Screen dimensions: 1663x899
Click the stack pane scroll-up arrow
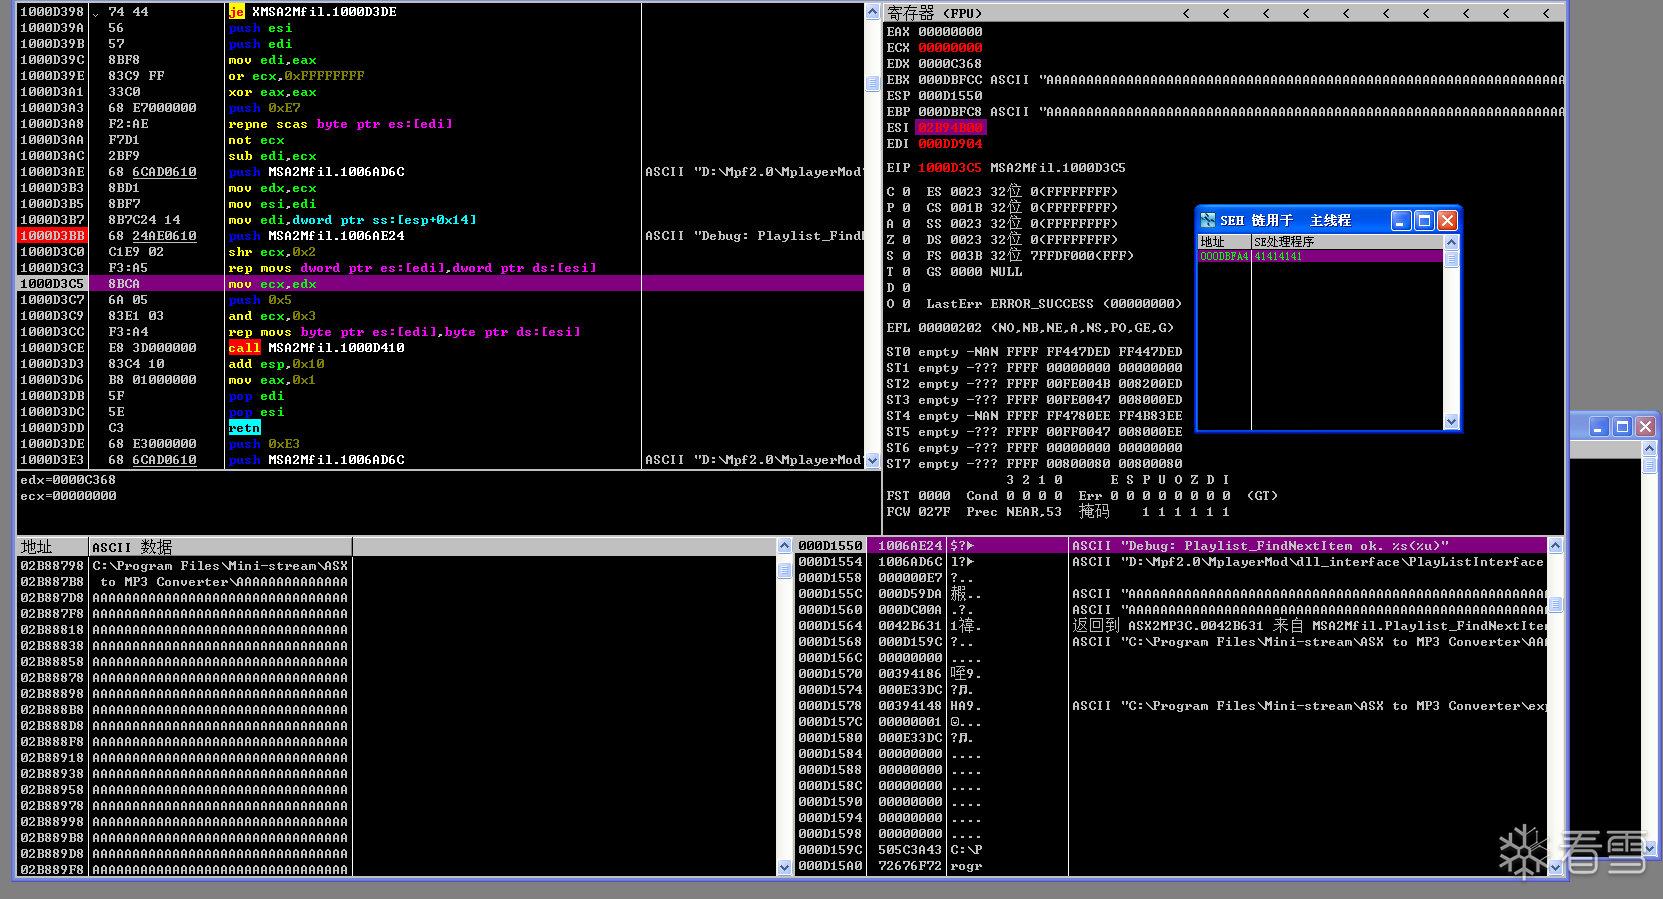pyautogui.click(x=1555, y=546)
